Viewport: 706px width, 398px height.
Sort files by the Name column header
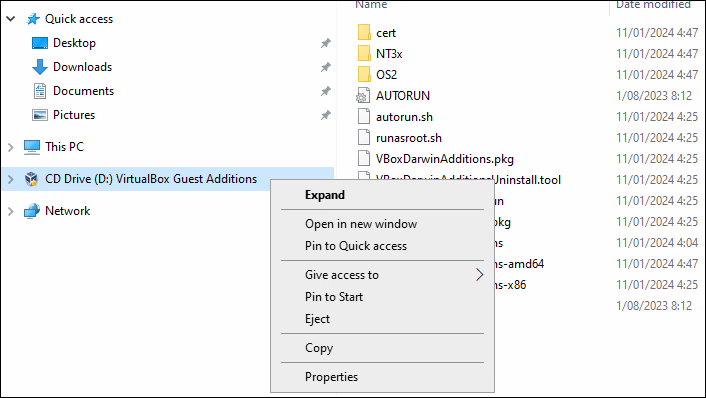click(371, 5)
